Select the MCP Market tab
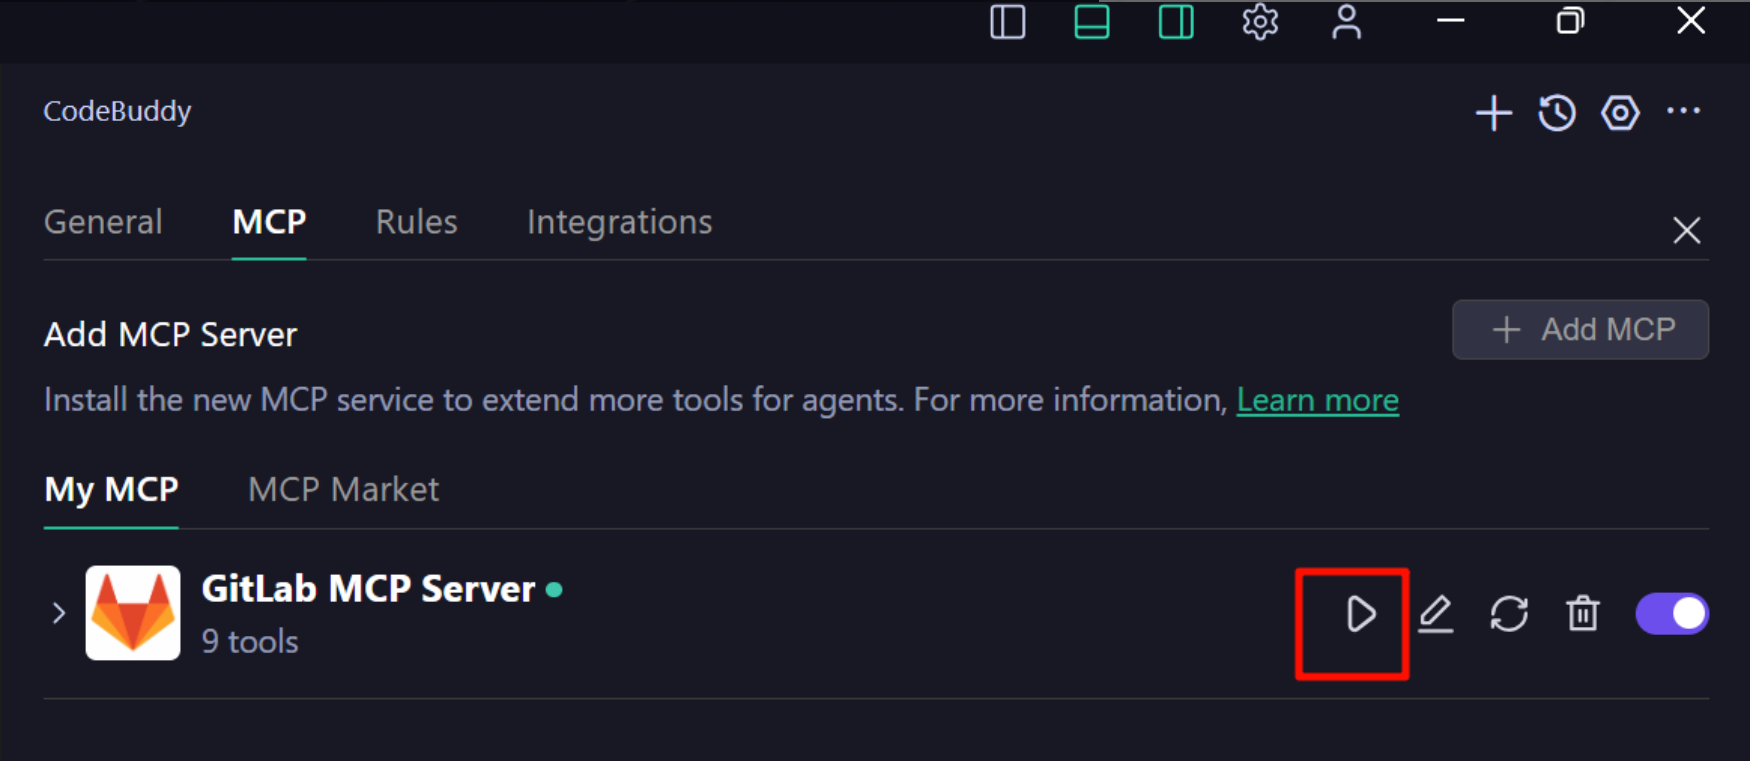The height and width of the screenshot is (761, 1750). tap(343, 490)
